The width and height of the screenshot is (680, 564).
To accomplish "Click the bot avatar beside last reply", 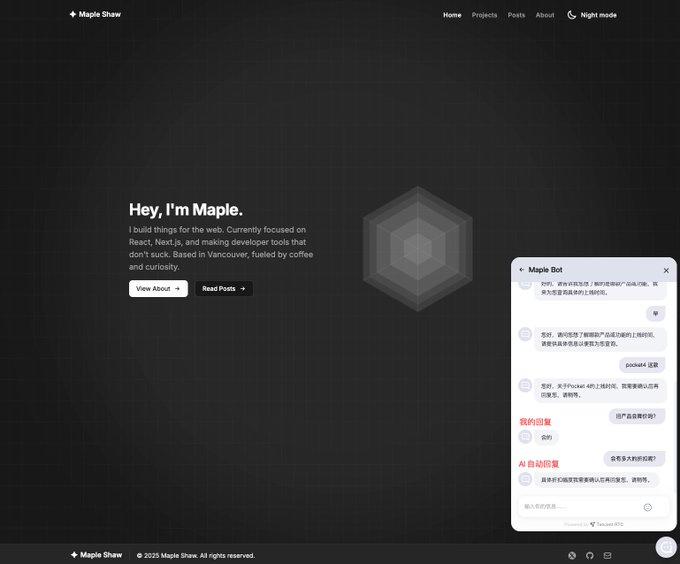I will [525, 479].
